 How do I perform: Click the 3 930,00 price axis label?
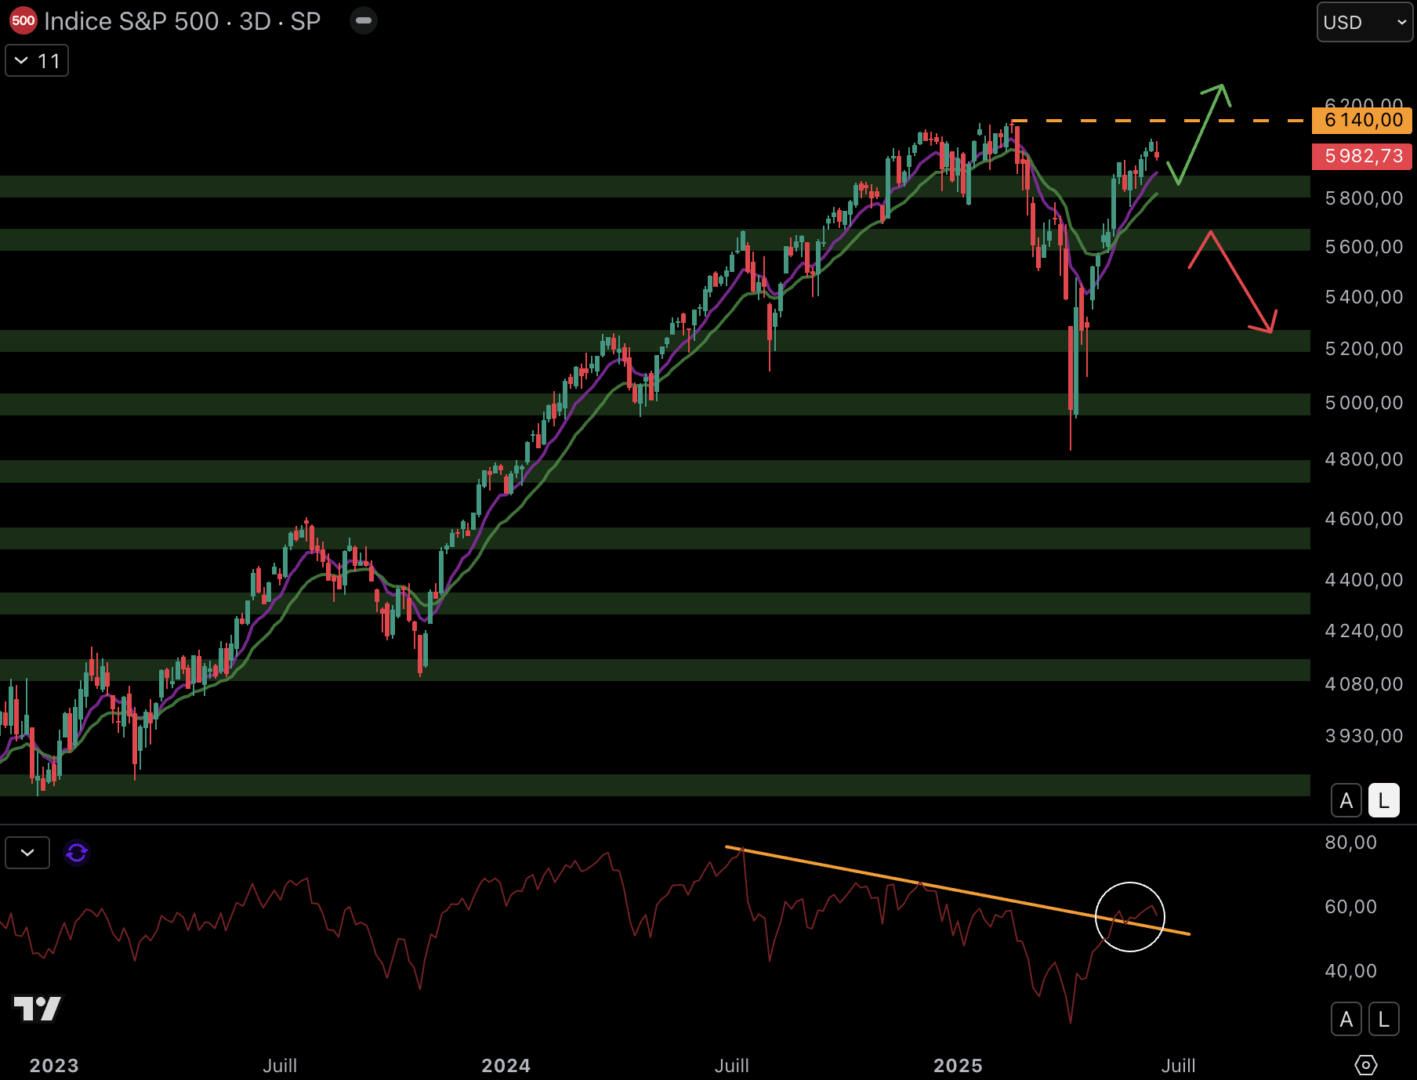pos(1364,735)
